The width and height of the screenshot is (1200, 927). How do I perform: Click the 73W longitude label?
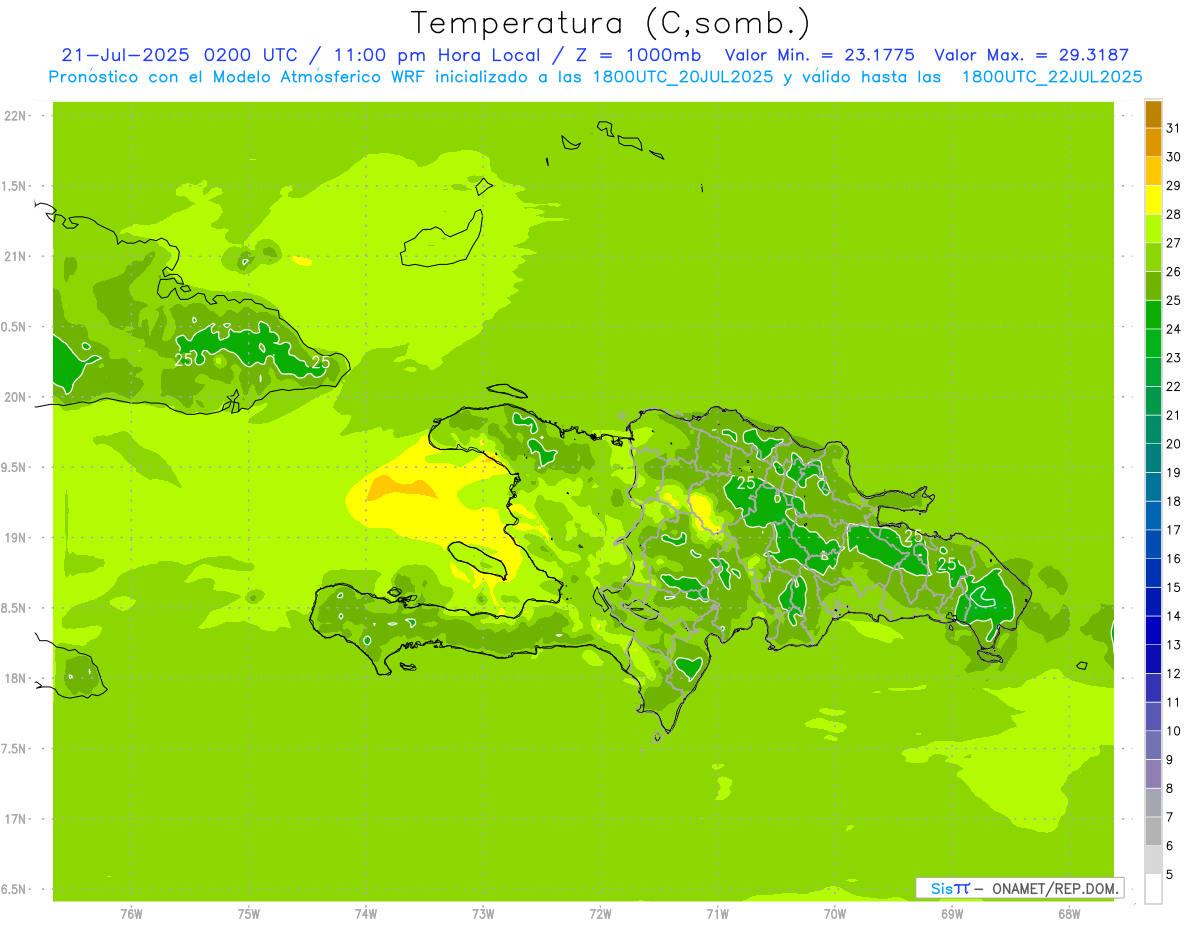tap(483, 914)
